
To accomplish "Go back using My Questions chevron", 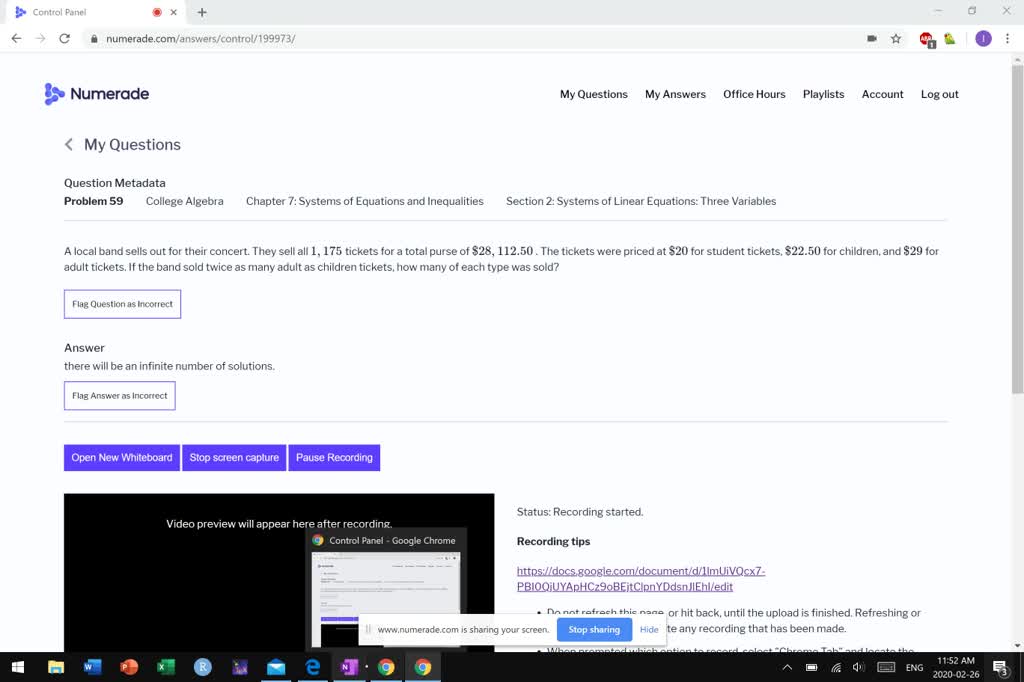I will click(69, 145).
